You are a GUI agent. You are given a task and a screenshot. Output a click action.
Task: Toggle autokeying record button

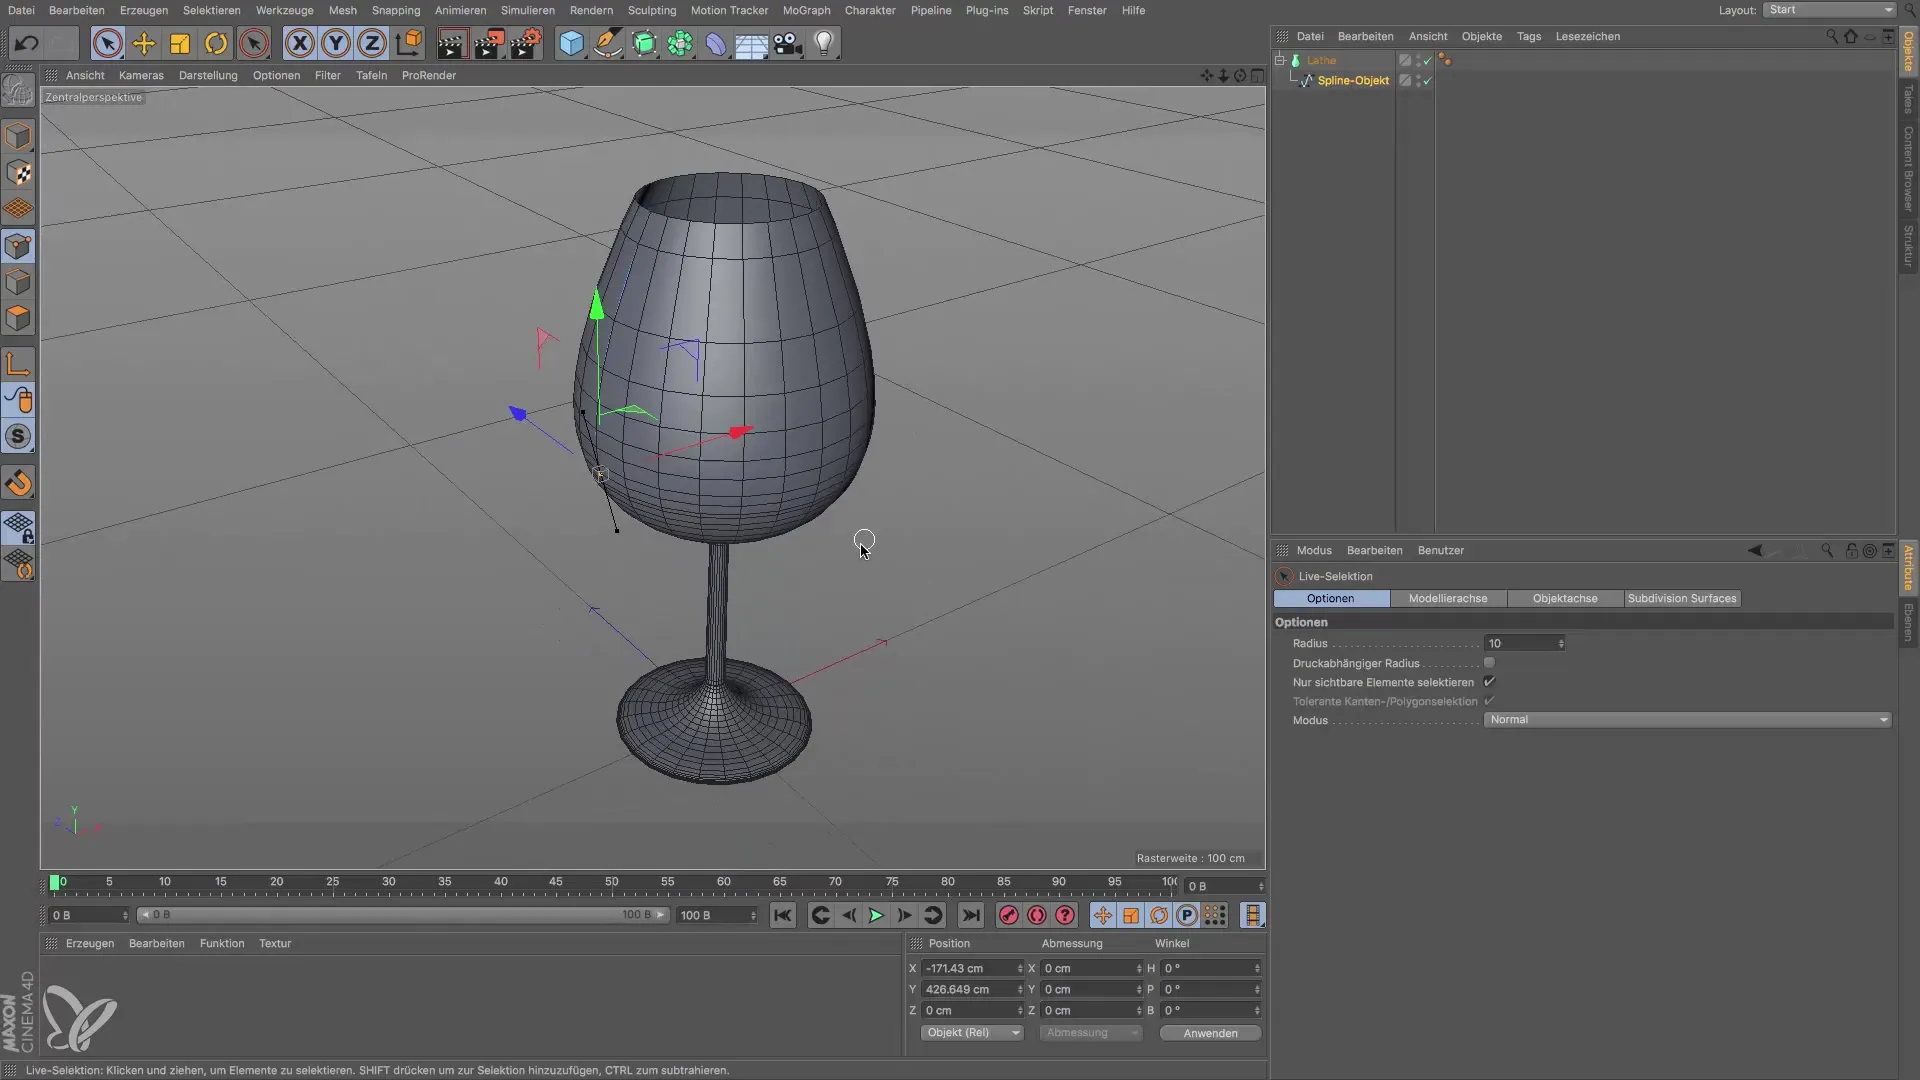point(1037,916)
